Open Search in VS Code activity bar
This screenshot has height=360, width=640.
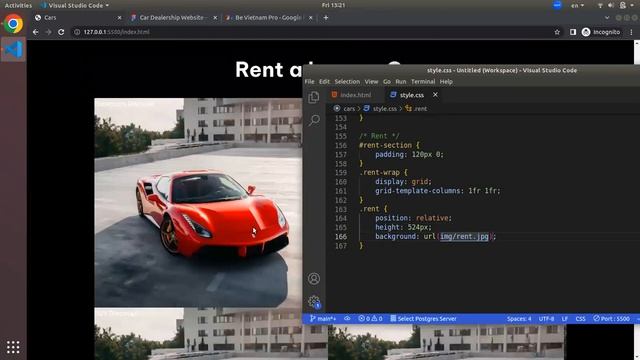(x=314, y=120)
